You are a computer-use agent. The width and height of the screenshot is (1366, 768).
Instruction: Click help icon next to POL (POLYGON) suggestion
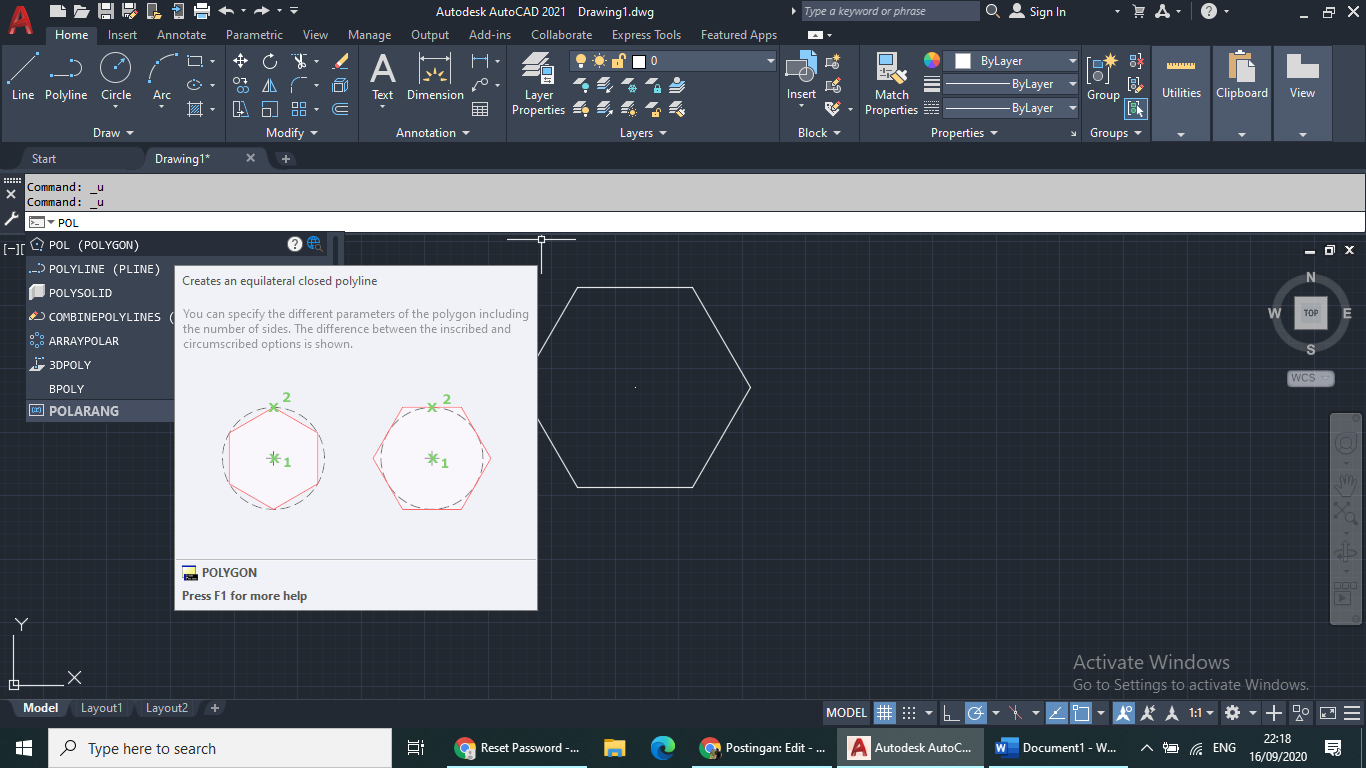[295, 244]
